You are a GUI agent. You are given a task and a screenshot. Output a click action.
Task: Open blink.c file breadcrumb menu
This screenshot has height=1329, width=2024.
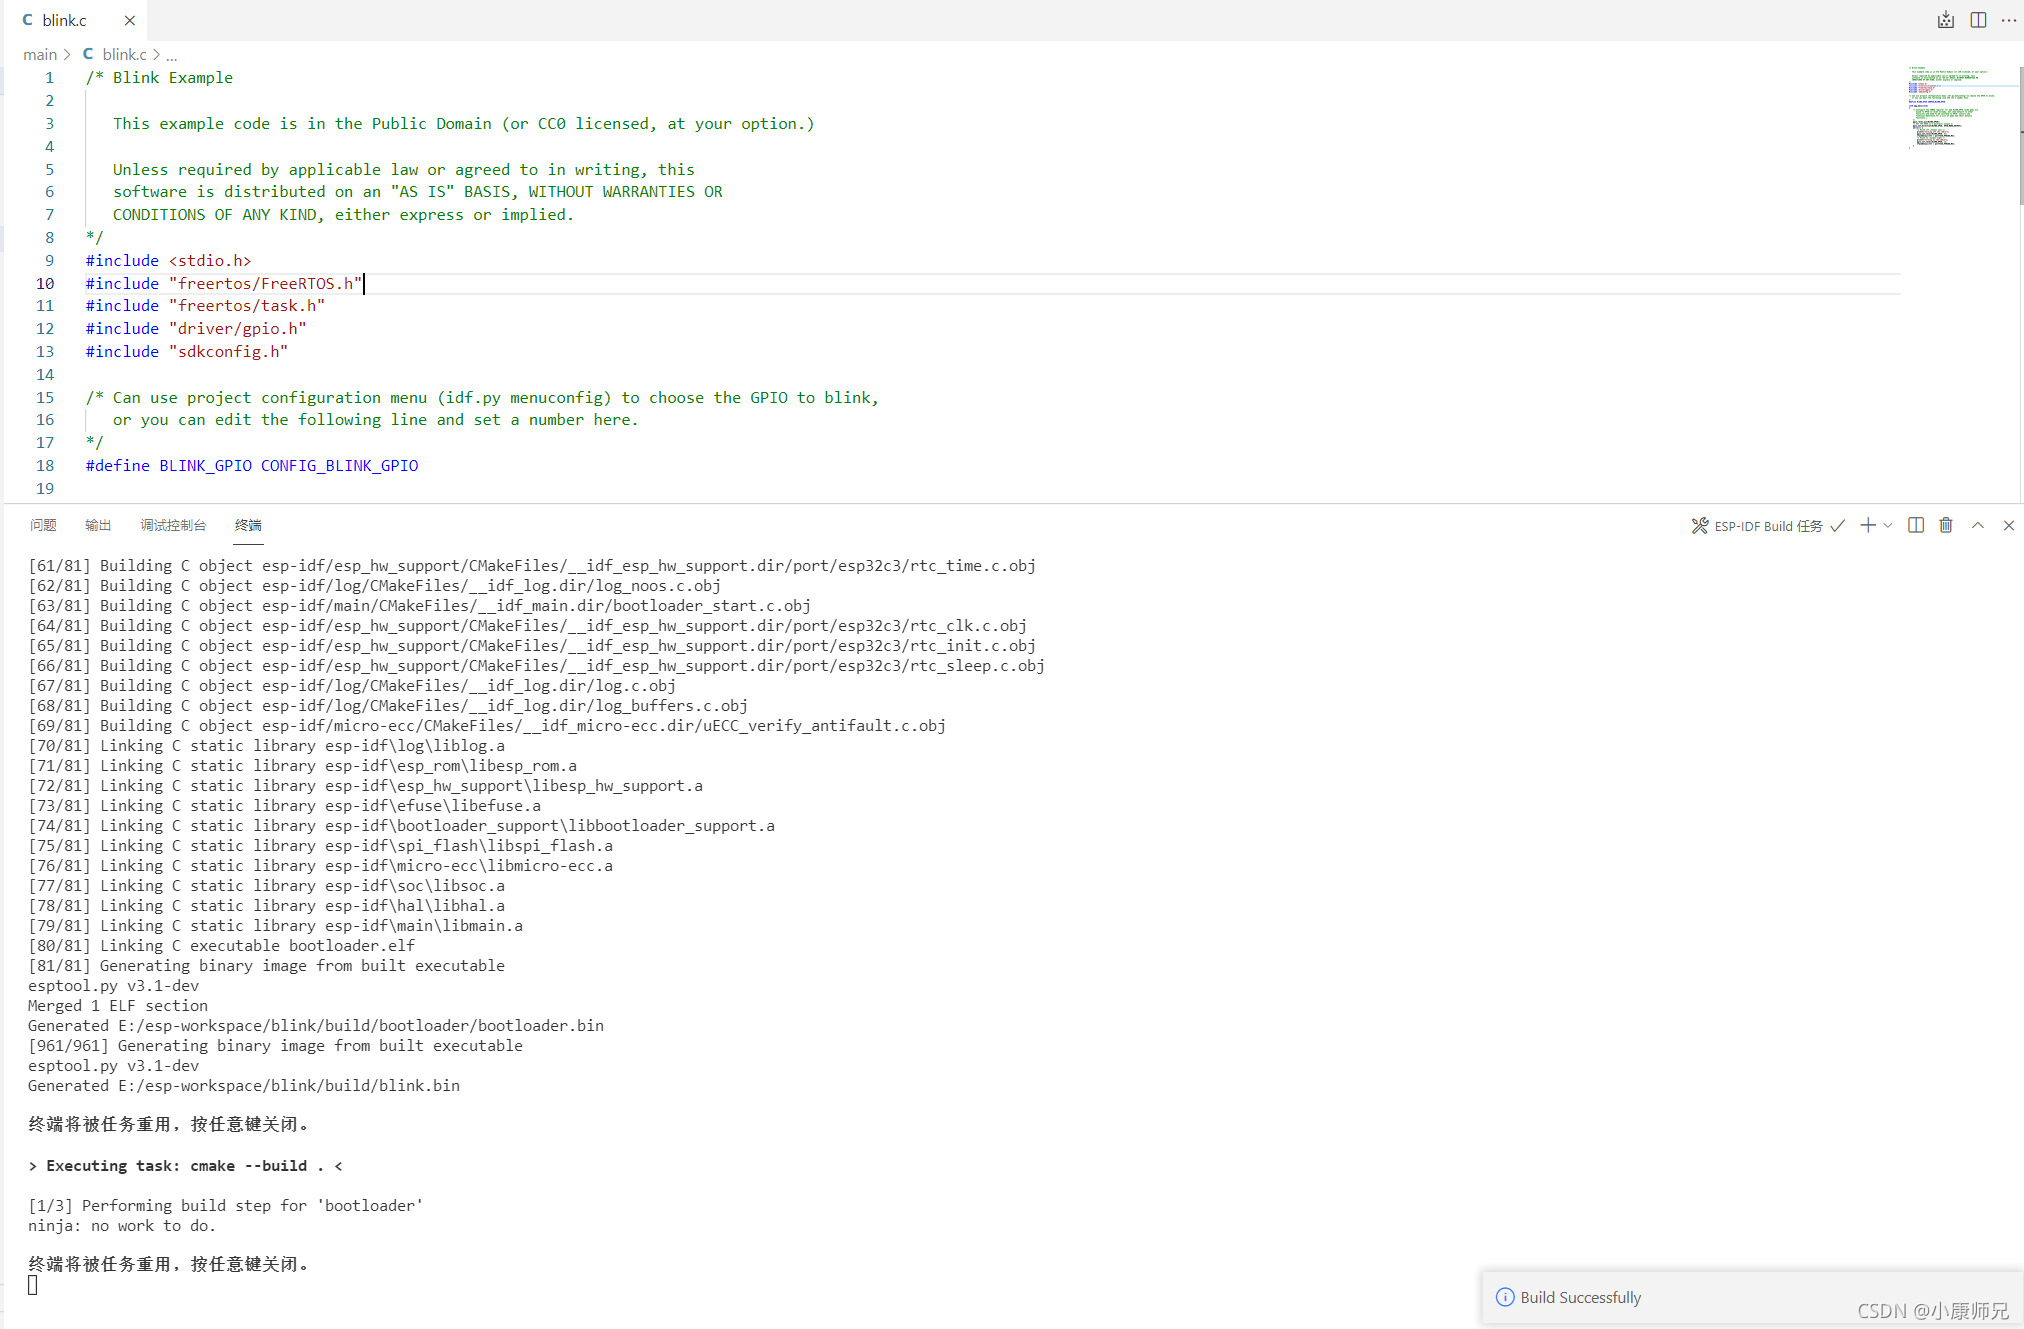pyautogui.click(x=122, y=55)
